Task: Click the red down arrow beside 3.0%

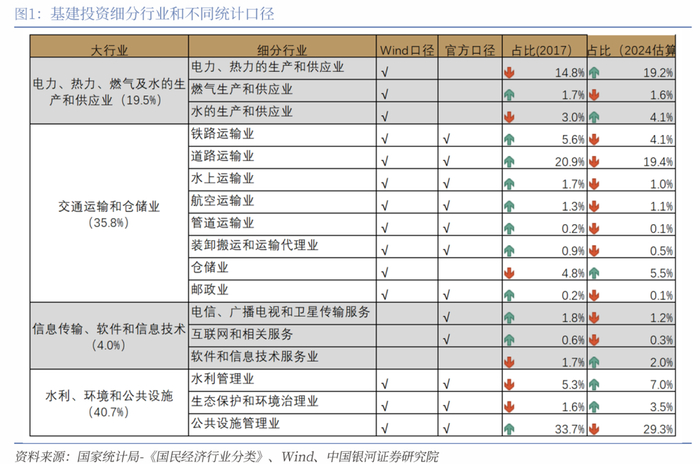Action: [x=509, y=117]
